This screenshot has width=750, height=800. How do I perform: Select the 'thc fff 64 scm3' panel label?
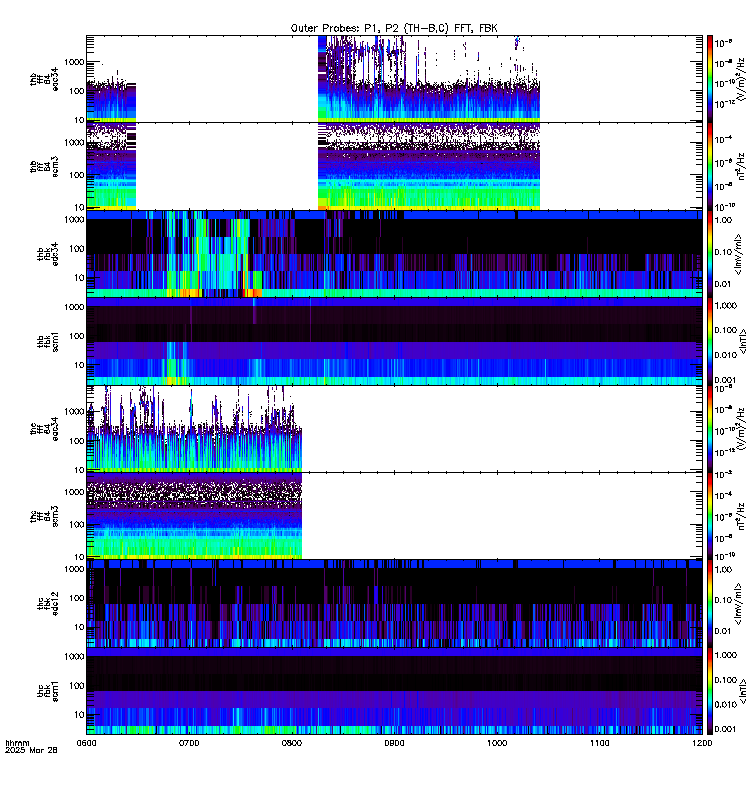point(44,516)
